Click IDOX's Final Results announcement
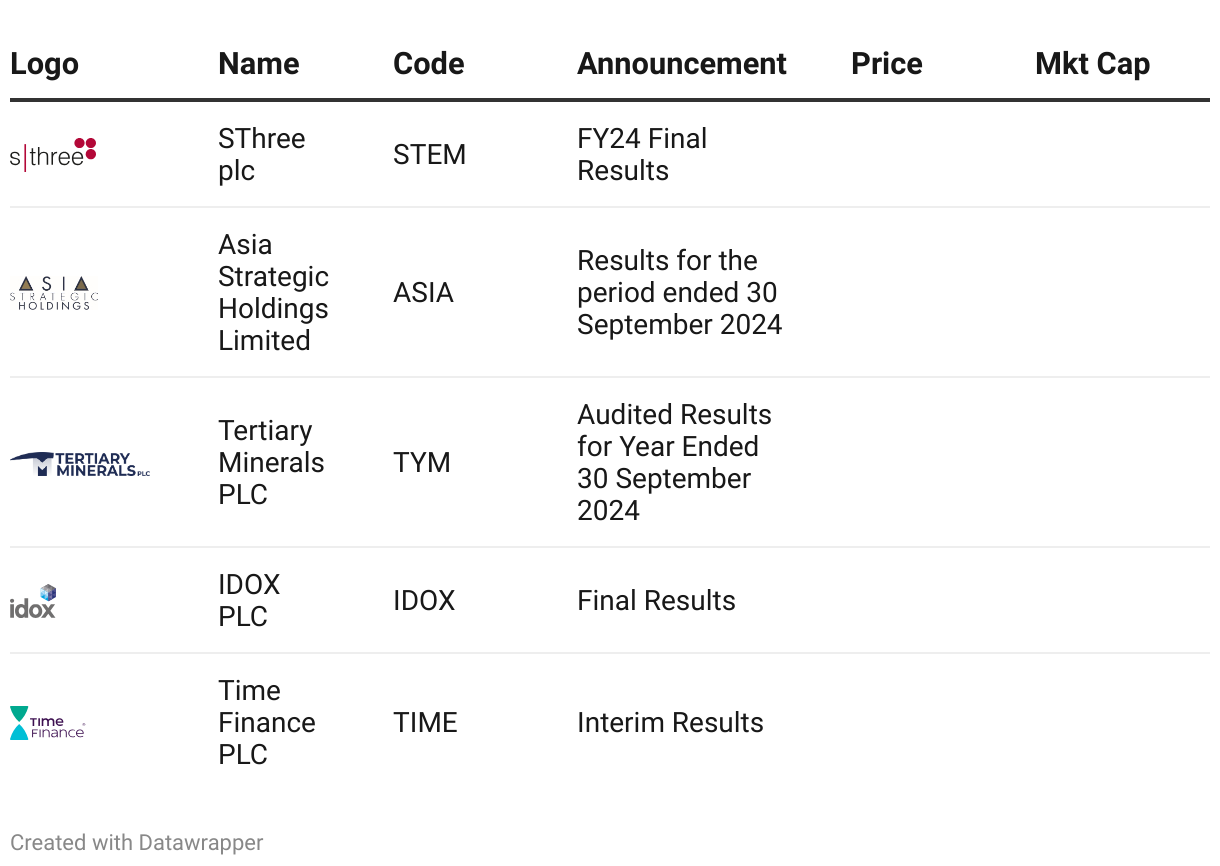 click(x=656, y=601)
